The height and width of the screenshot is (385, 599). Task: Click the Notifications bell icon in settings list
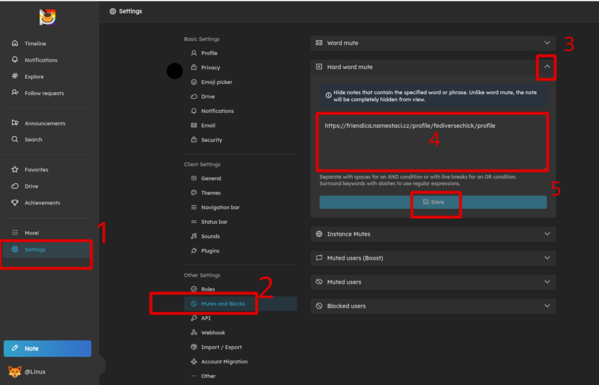coord(194,111)
